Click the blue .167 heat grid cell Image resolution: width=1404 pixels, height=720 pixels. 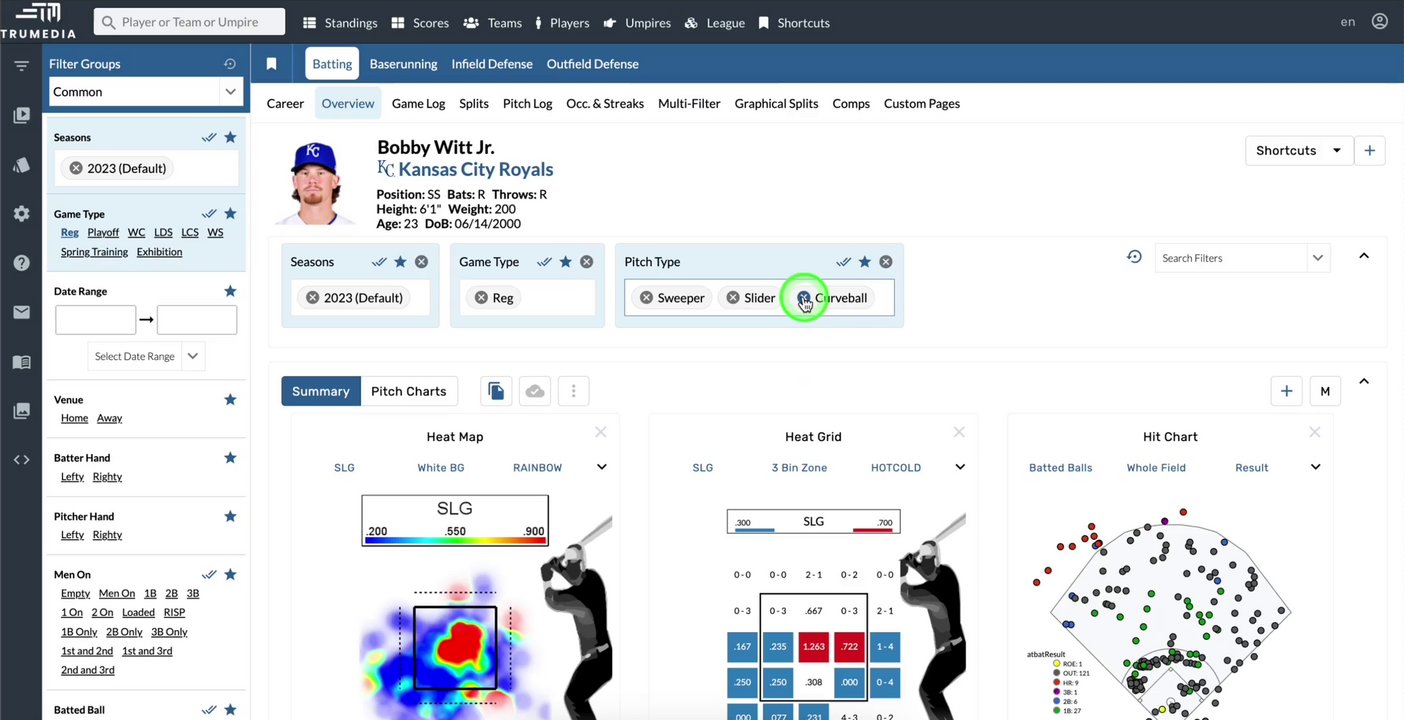click(742, 647)
